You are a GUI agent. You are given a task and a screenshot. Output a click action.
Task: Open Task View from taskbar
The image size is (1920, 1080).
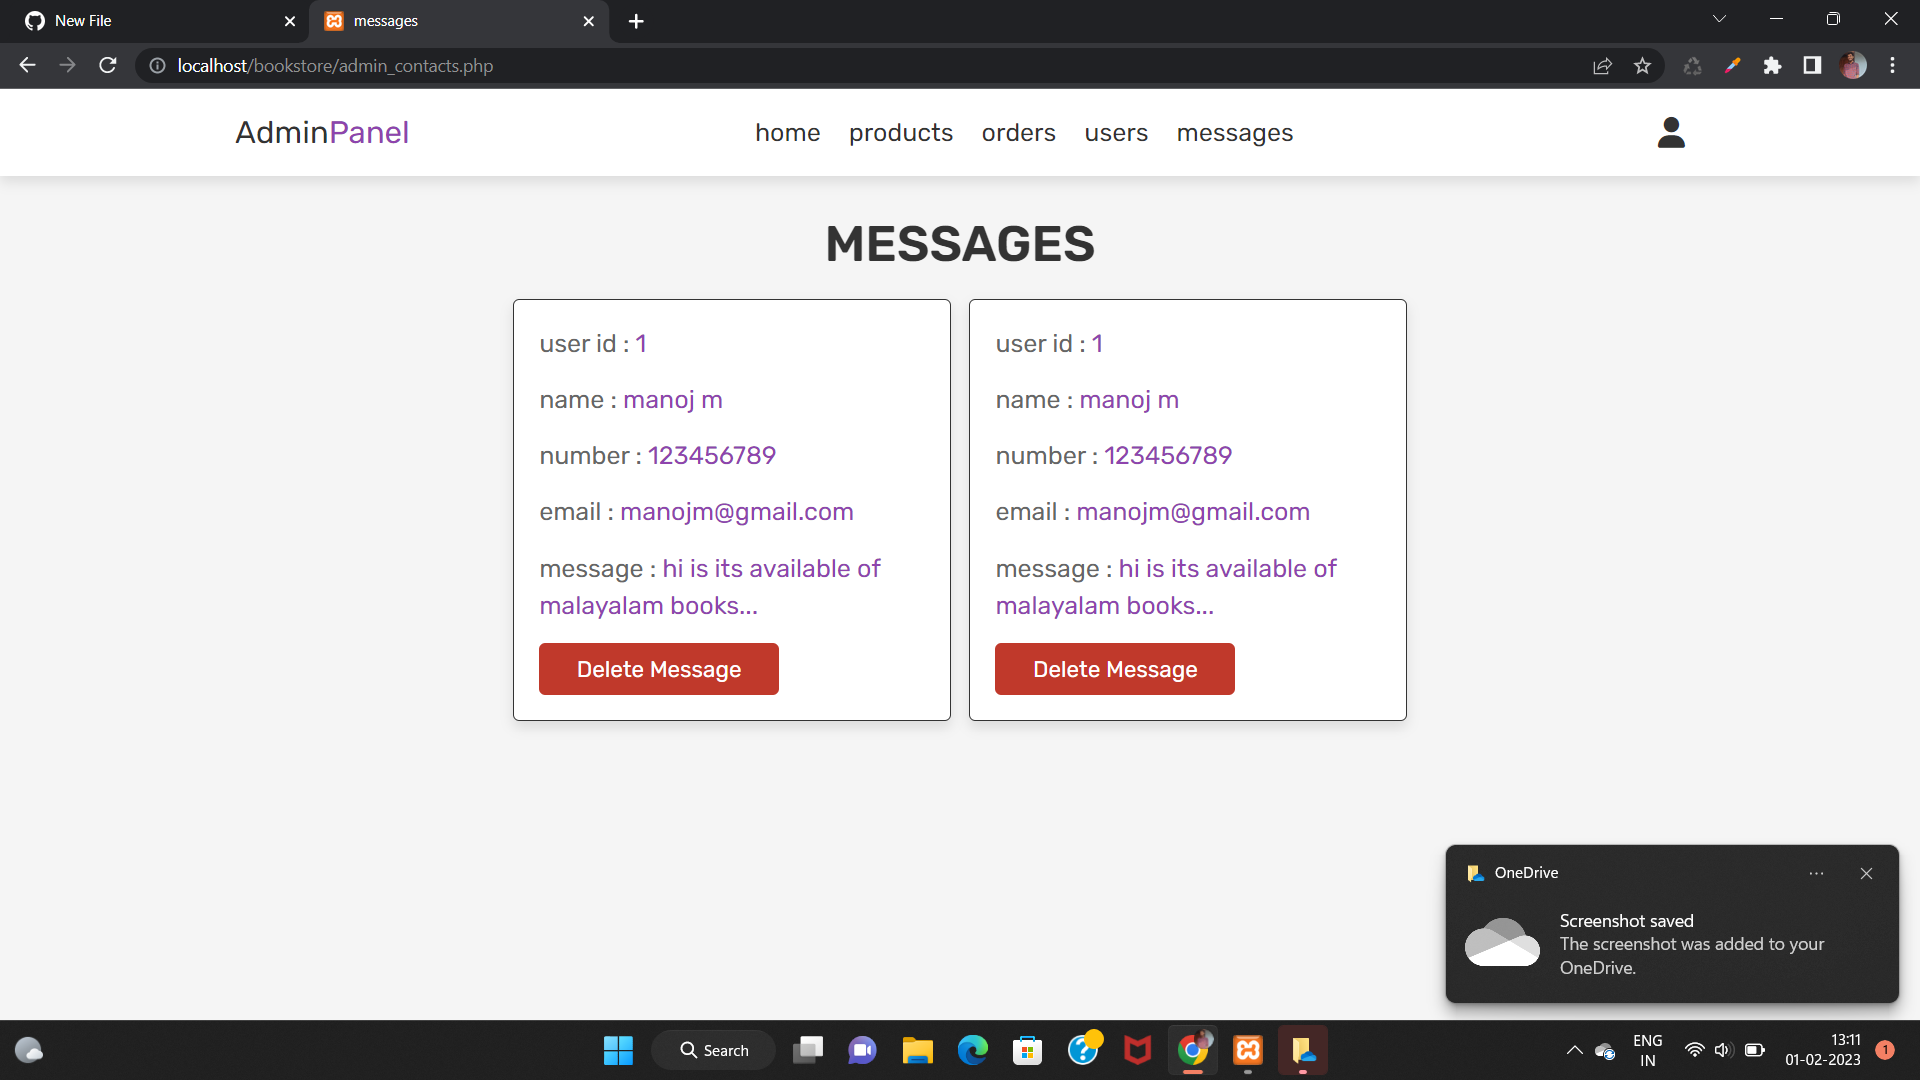[807, 1050]
